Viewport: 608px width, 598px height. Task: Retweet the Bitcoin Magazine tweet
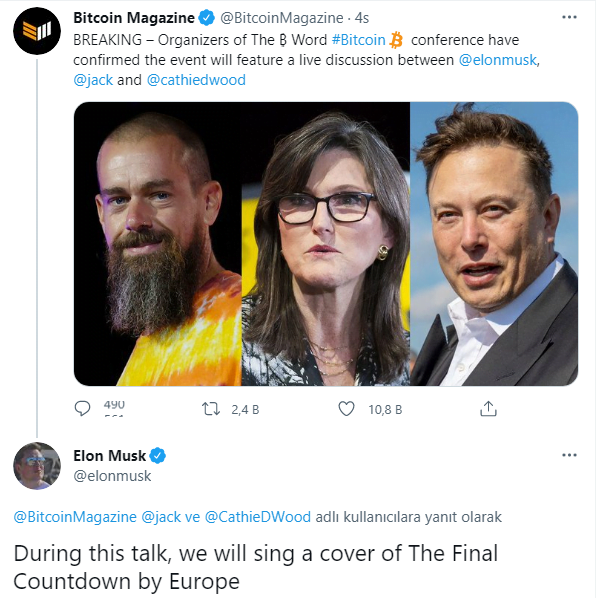click(211, 408)
